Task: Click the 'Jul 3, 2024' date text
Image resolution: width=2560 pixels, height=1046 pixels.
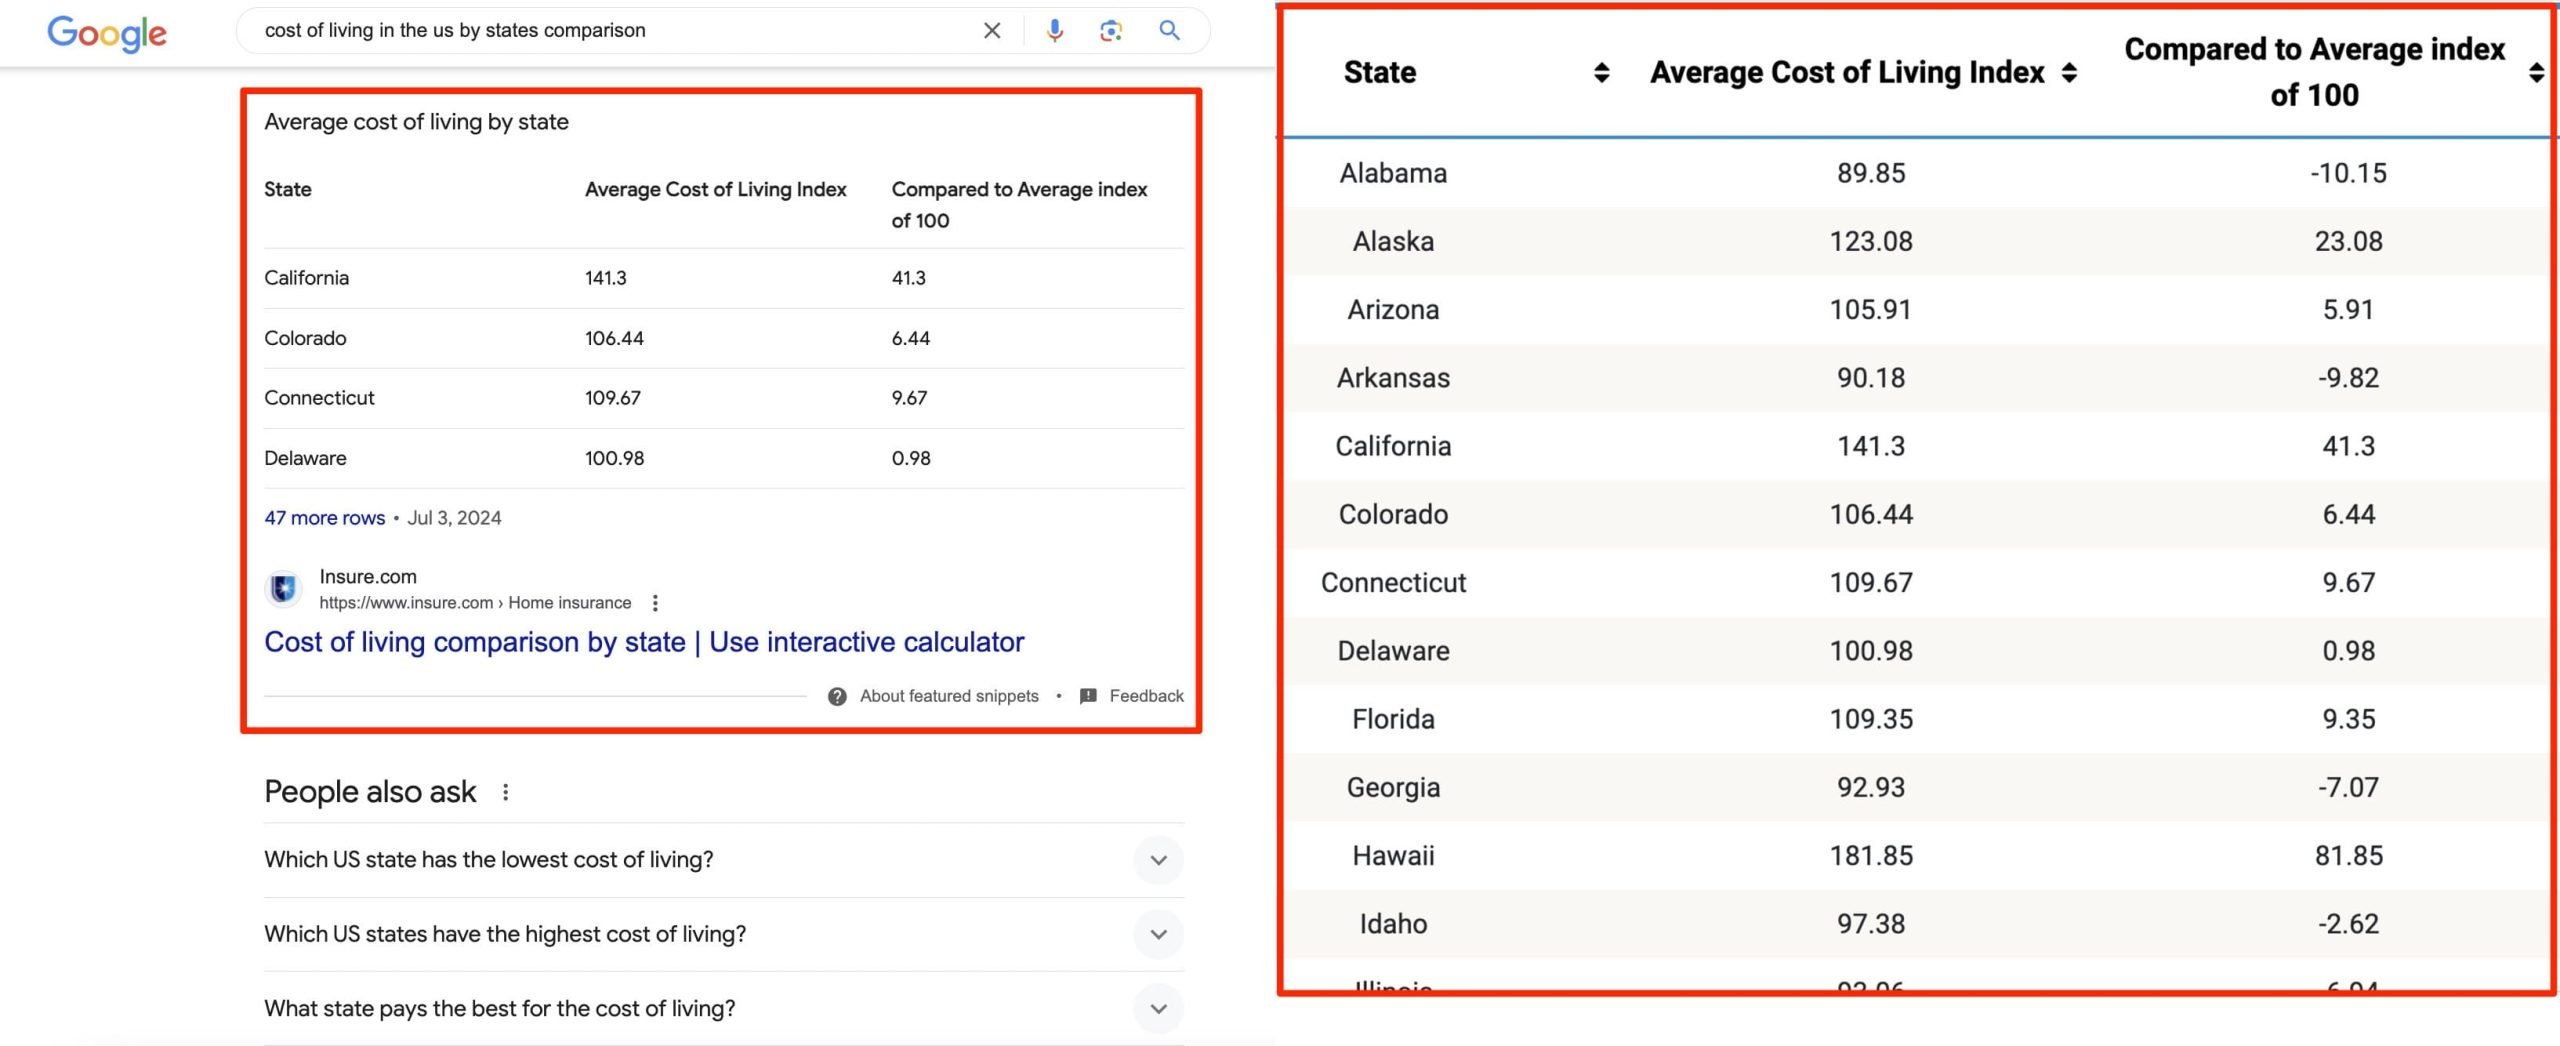Action: (x=454, y=518)
